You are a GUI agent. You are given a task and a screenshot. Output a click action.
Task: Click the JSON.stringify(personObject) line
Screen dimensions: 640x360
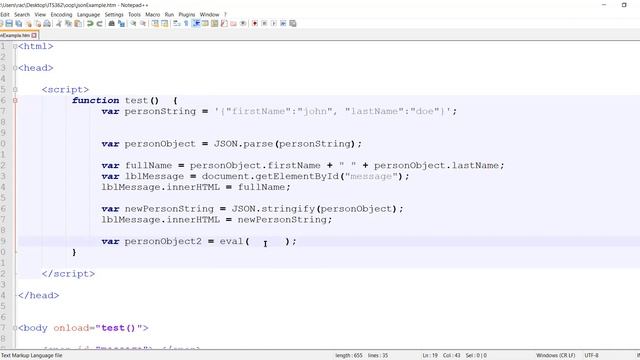pos(252,209)
